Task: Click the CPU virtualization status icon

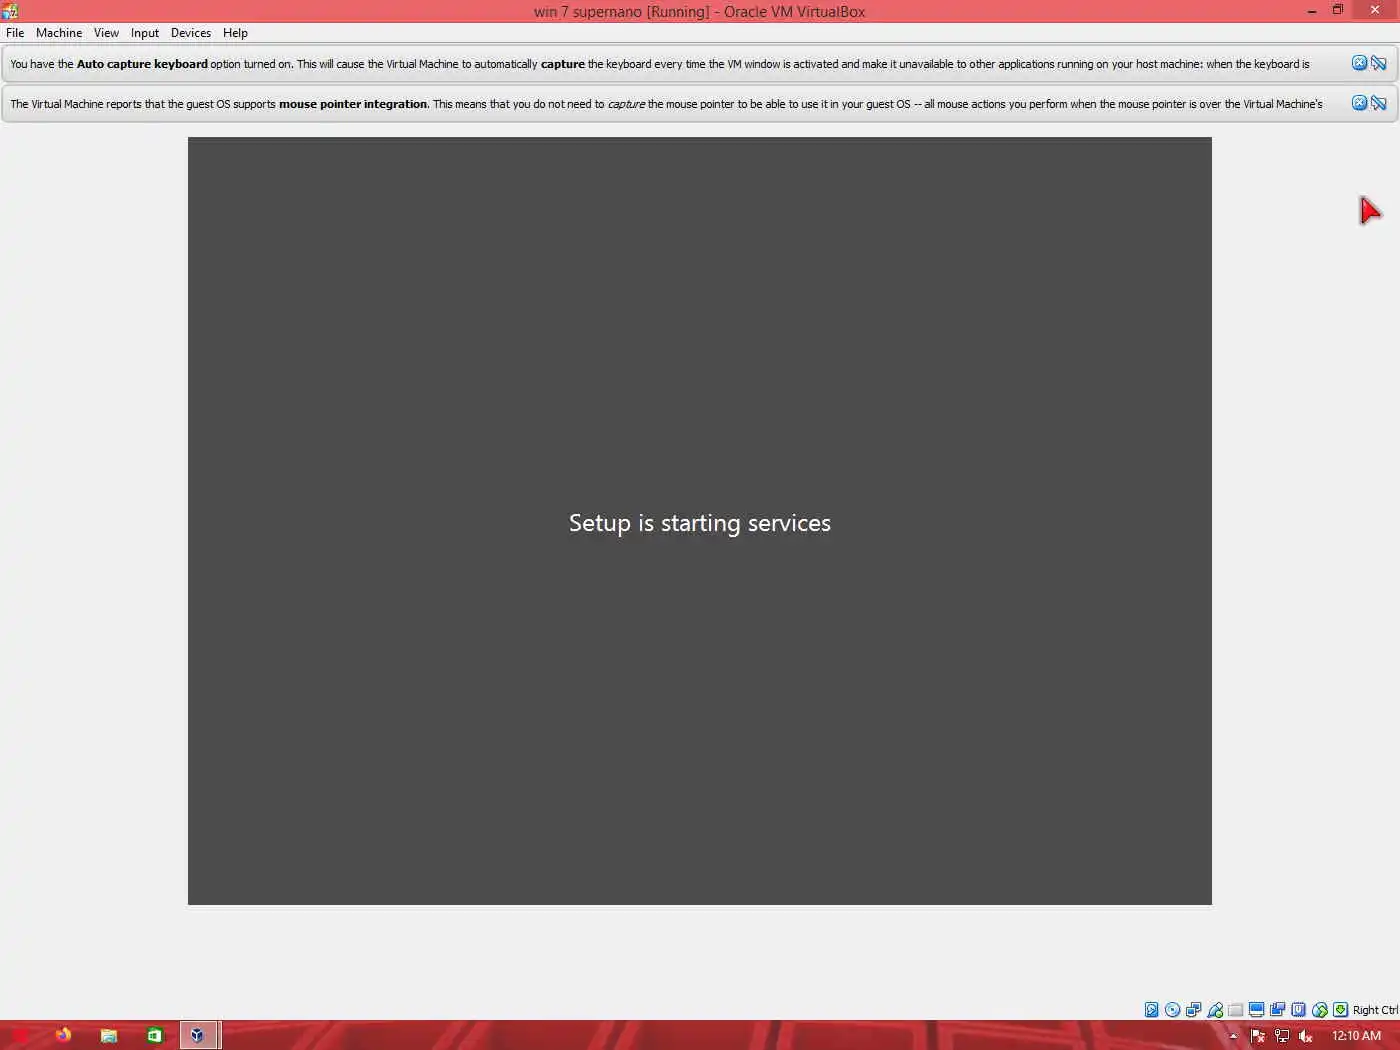Action: click(1298, 1010)
